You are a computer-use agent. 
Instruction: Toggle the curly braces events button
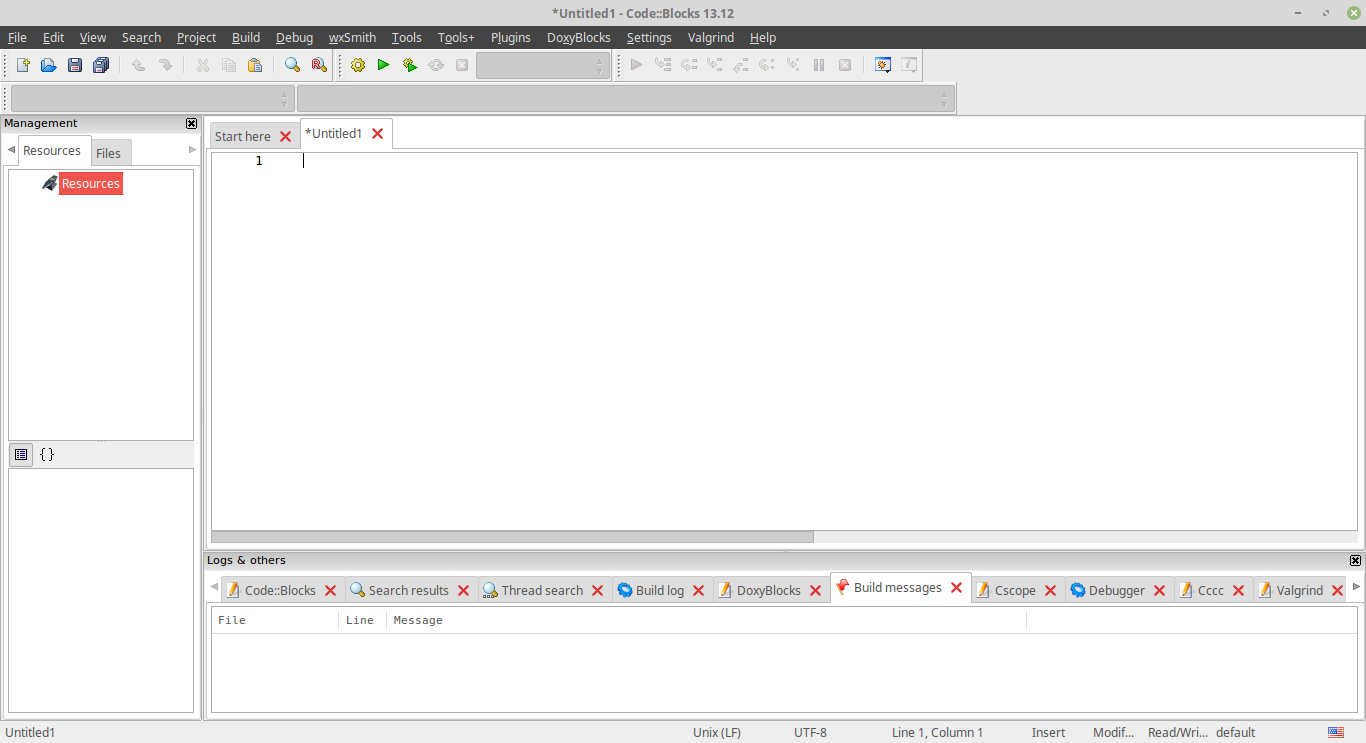click(x=47, y=454)
